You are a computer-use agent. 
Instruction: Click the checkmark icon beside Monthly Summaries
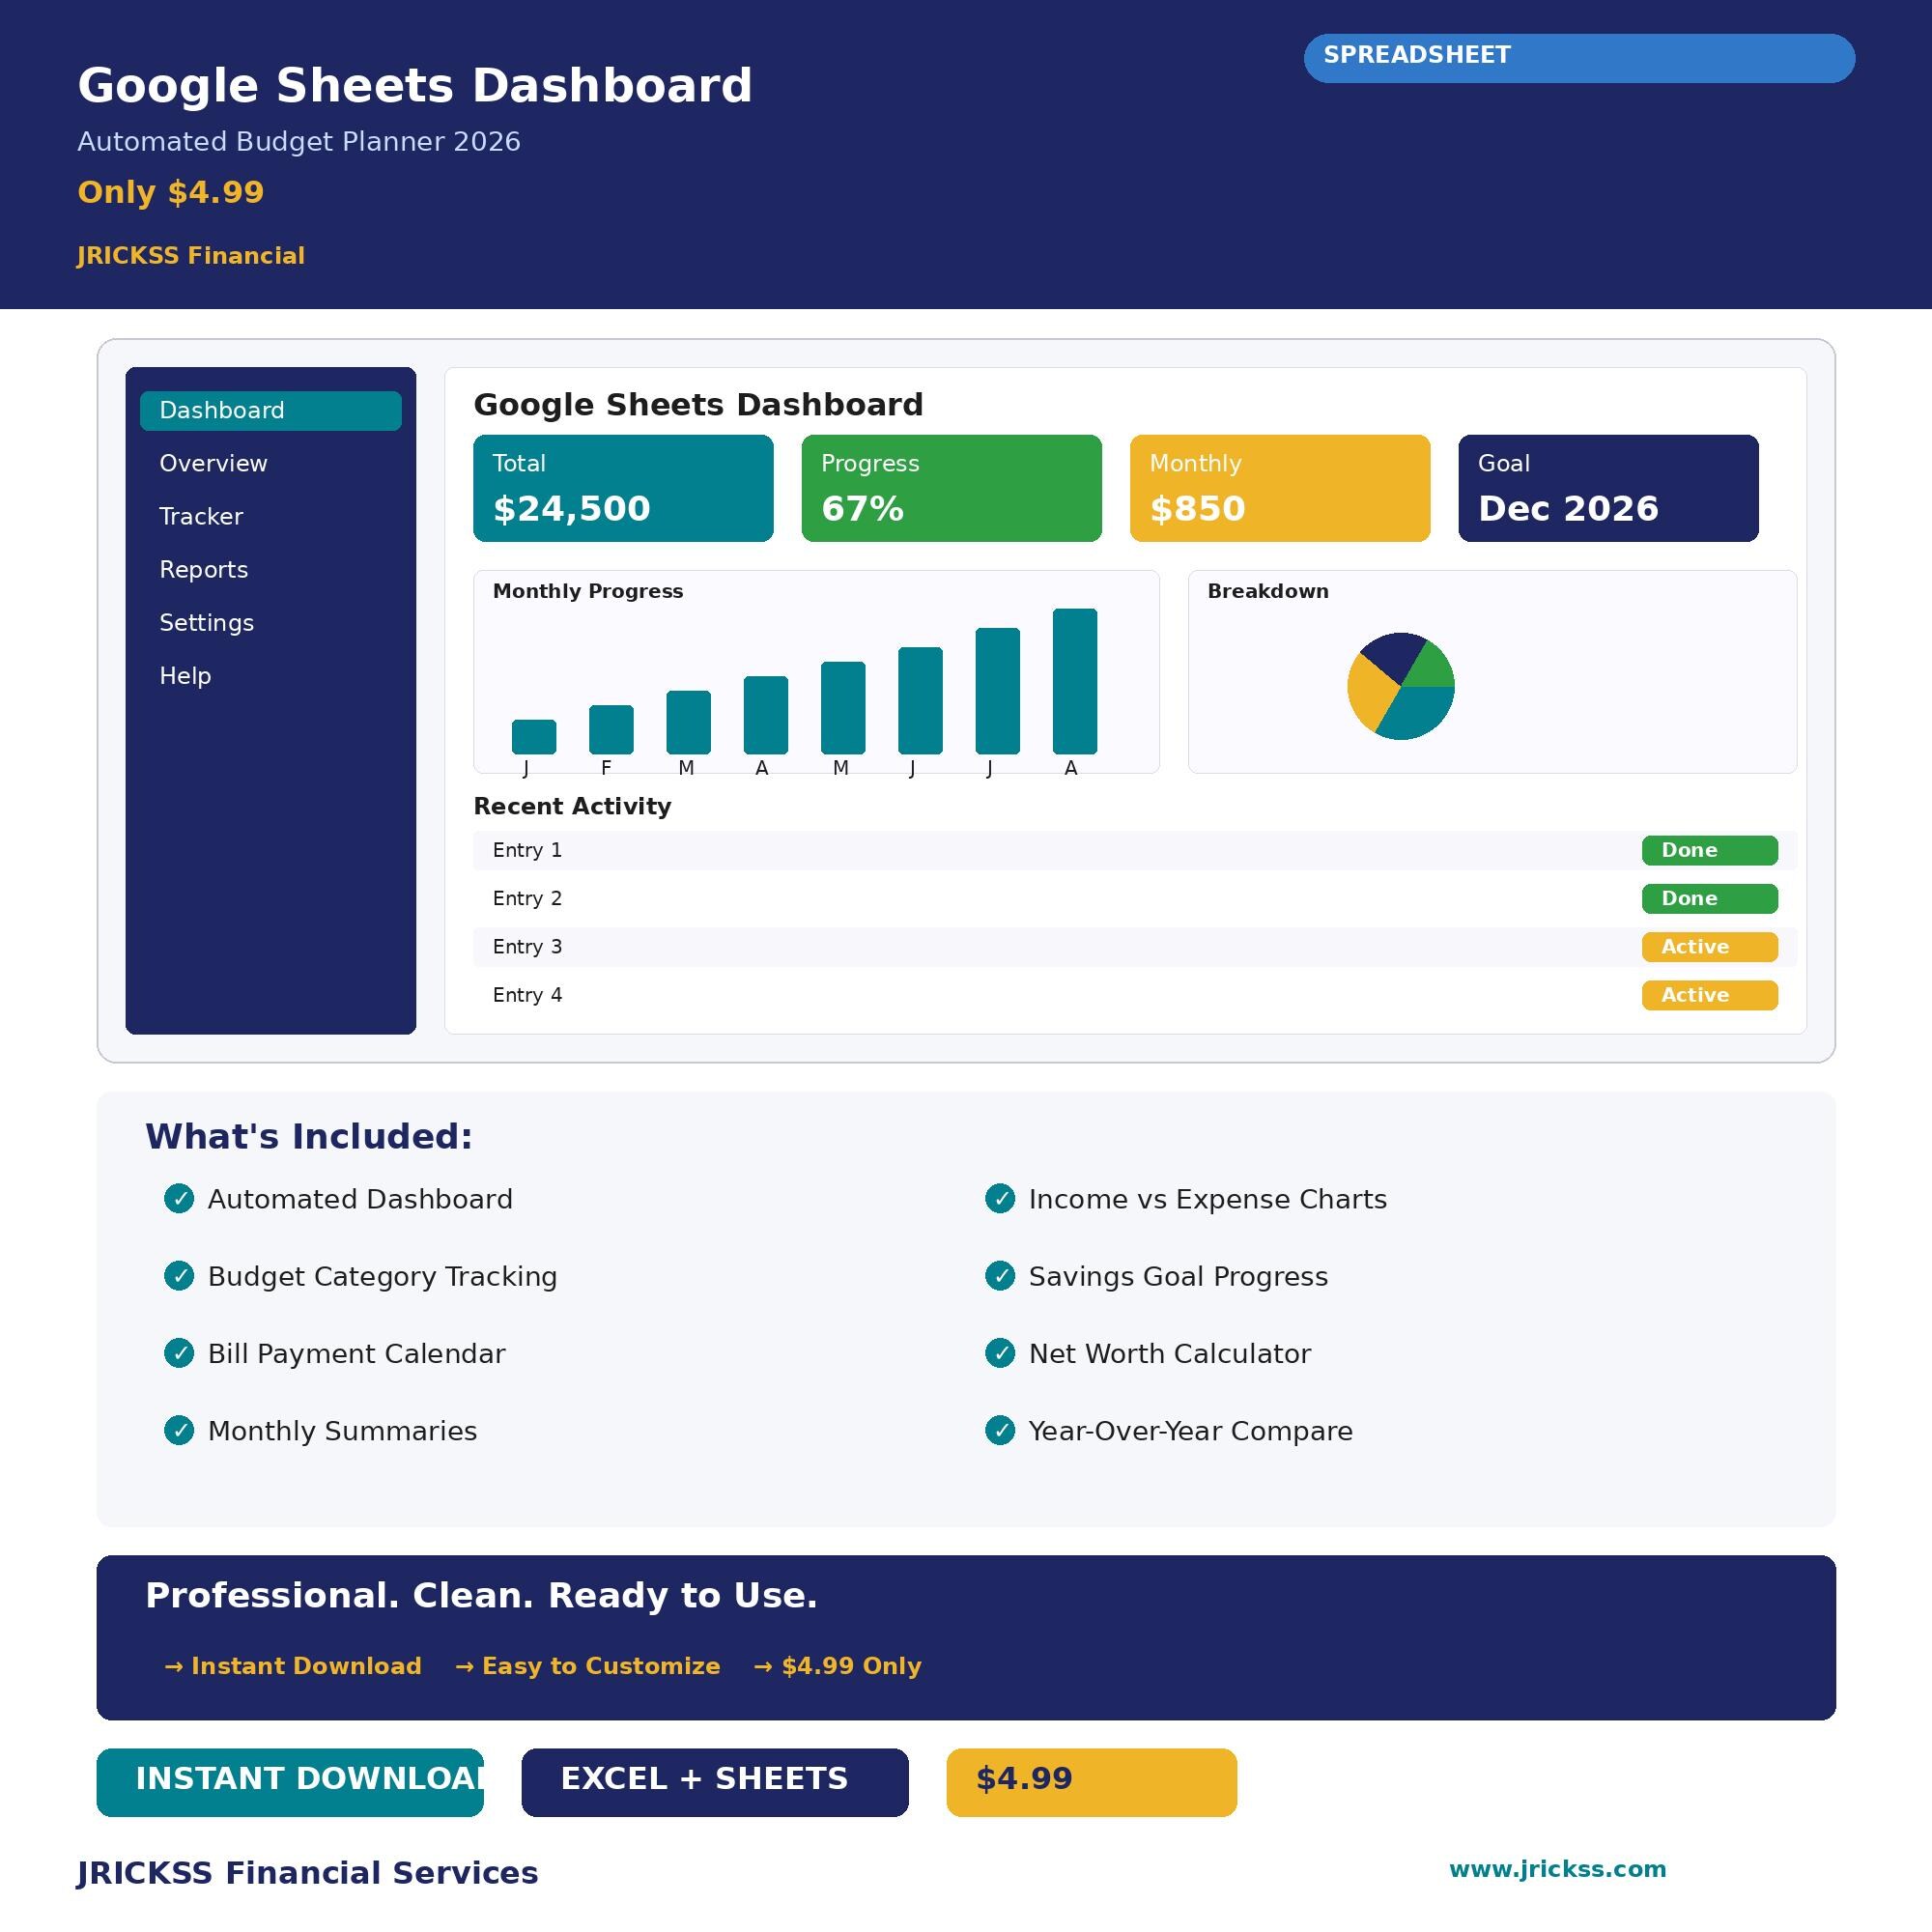(179, 1430)
